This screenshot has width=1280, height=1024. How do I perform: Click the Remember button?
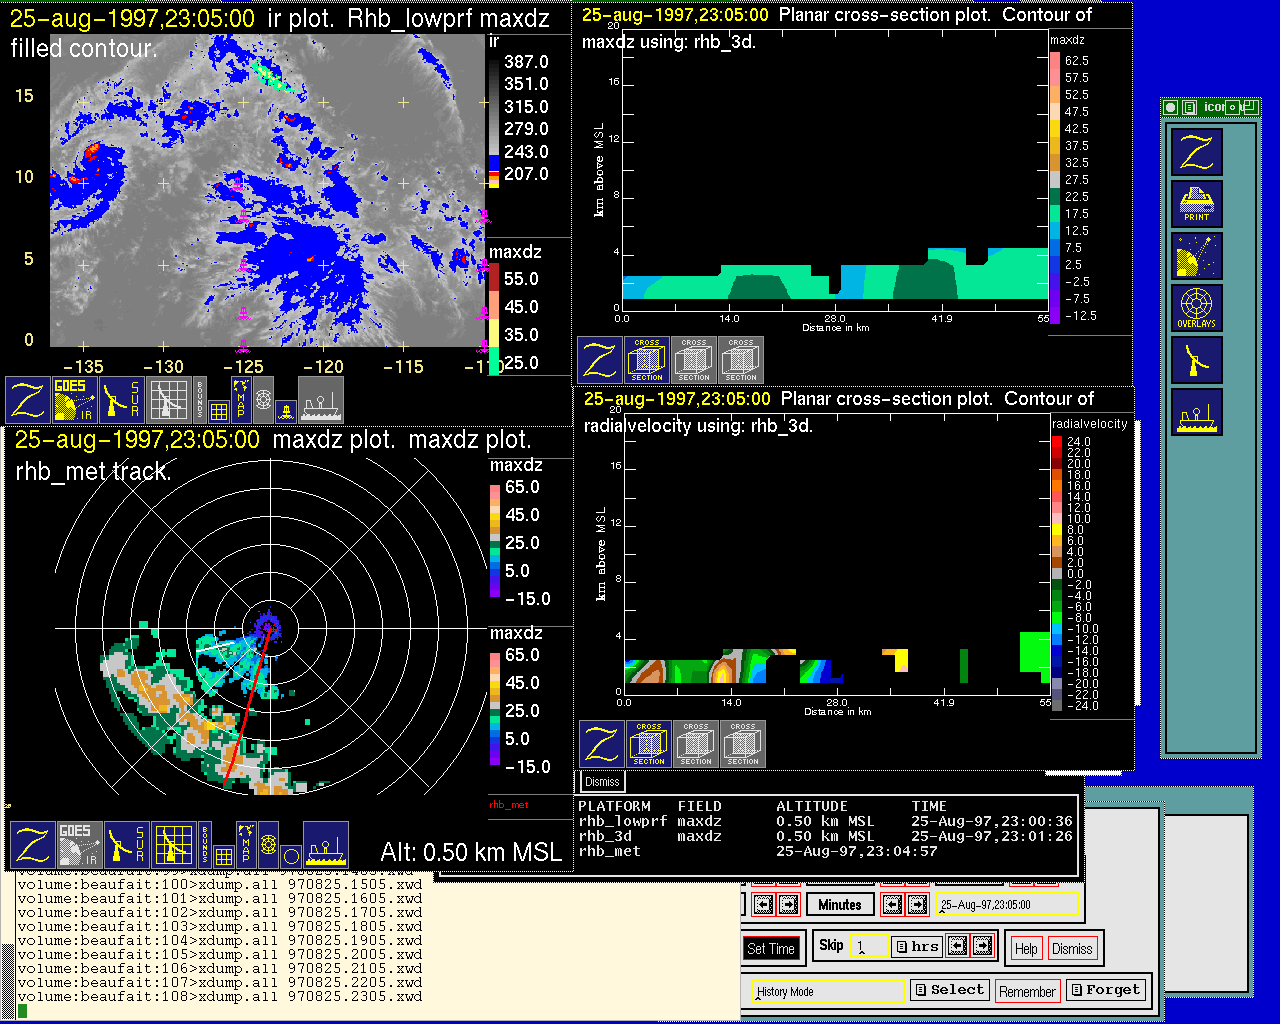(x=1027, y=991)
